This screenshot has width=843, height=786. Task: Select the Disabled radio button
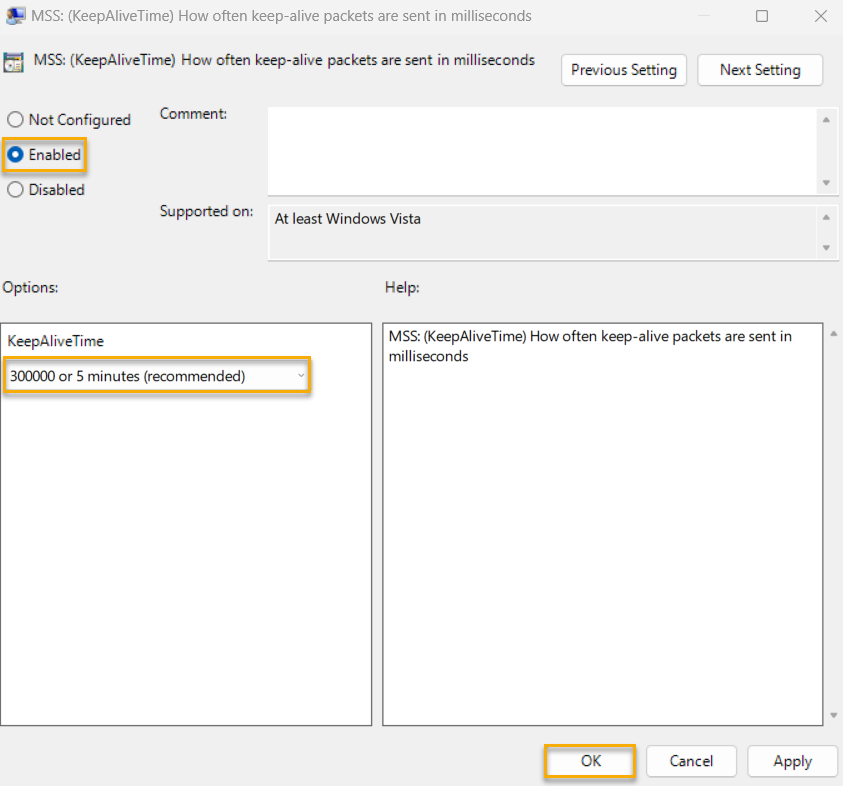(15, 189)
